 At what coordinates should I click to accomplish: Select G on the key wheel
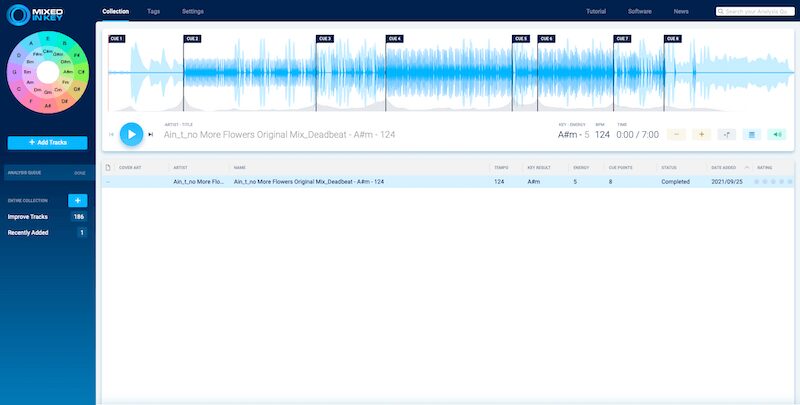(x=14, y=72)
